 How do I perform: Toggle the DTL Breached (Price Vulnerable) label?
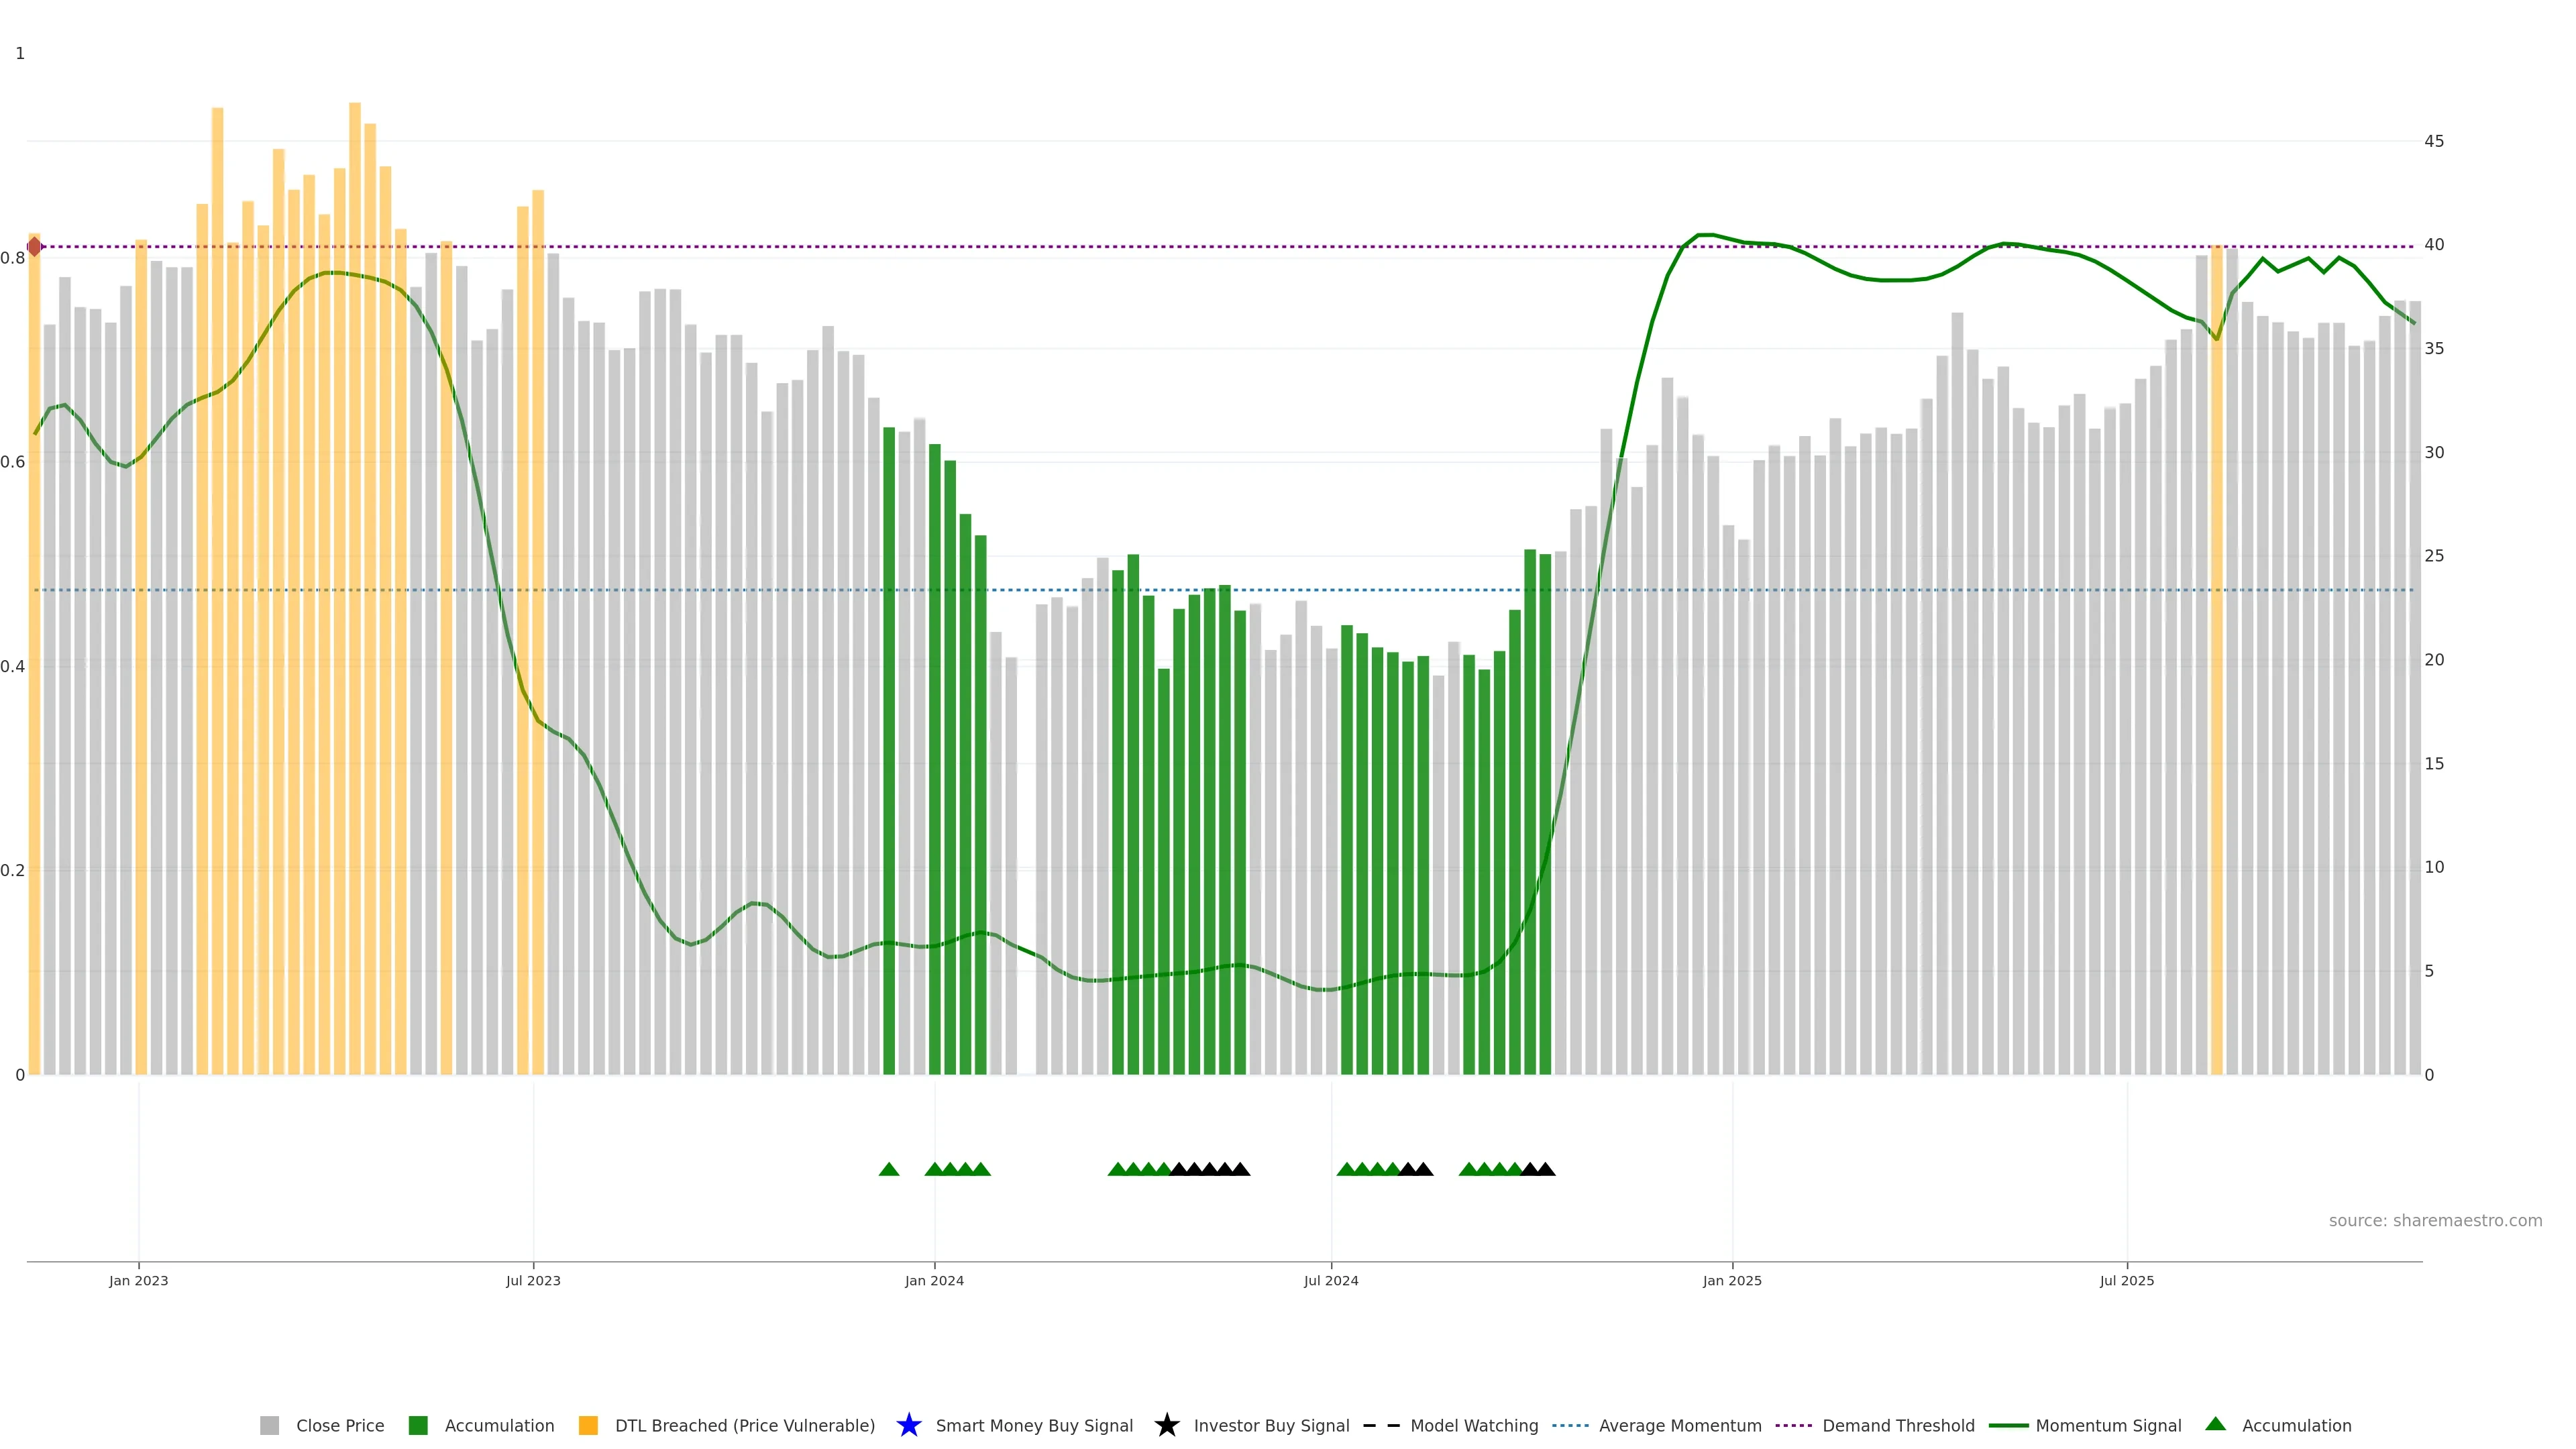744,1425
